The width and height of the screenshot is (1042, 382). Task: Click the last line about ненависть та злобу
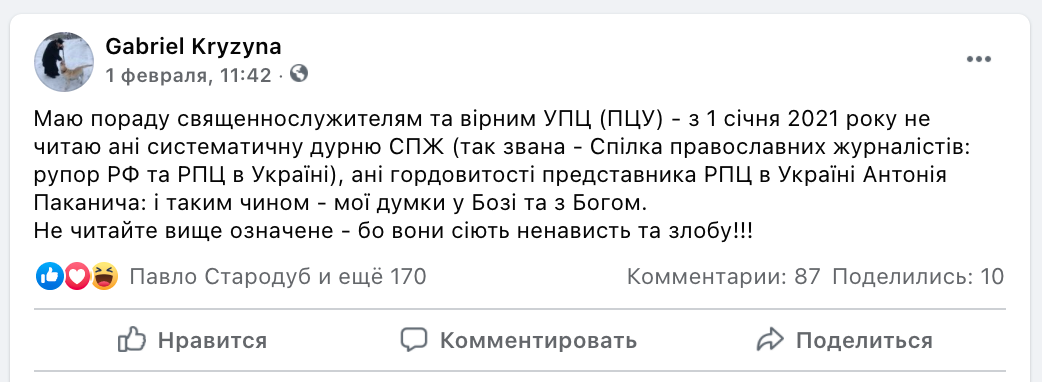393,231
